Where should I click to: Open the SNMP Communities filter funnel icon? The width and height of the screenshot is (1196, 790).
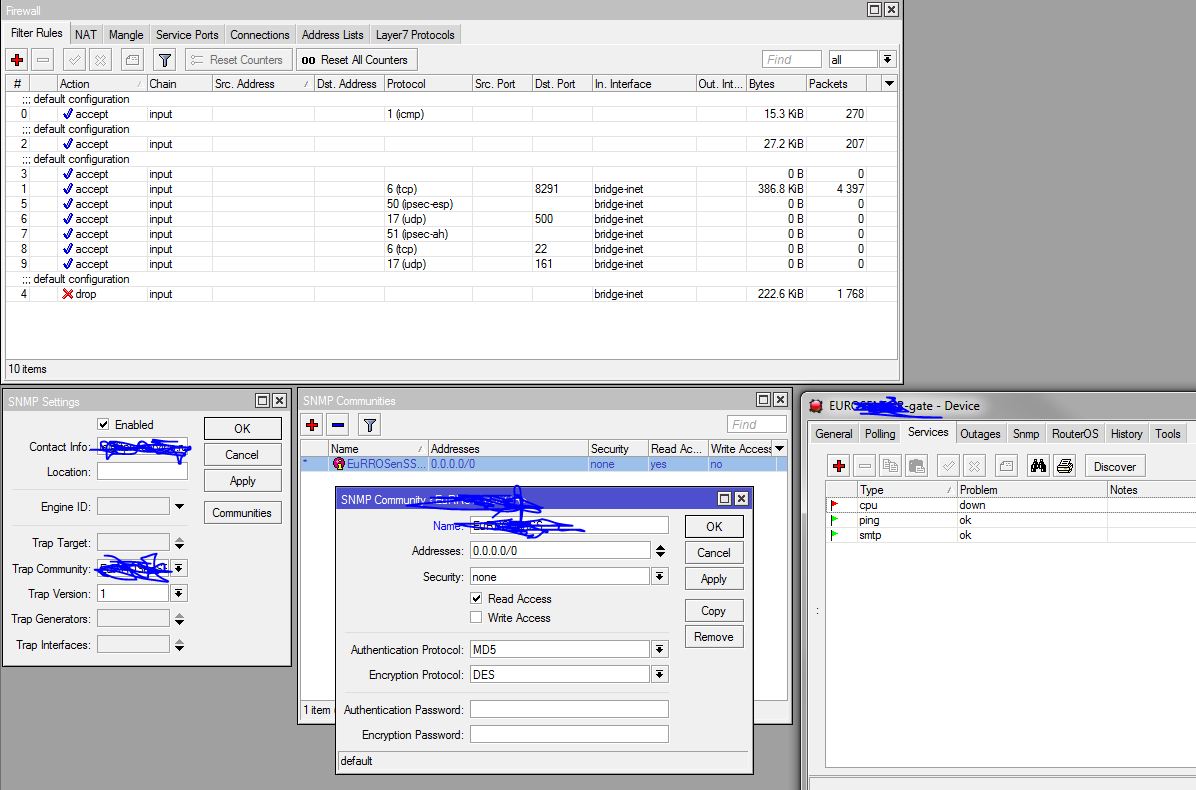click(x=369, y=425)
